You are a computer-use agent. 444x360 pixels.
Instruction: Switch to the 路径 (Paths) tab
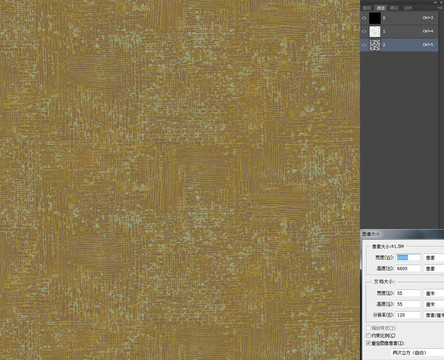pos(394,8)
